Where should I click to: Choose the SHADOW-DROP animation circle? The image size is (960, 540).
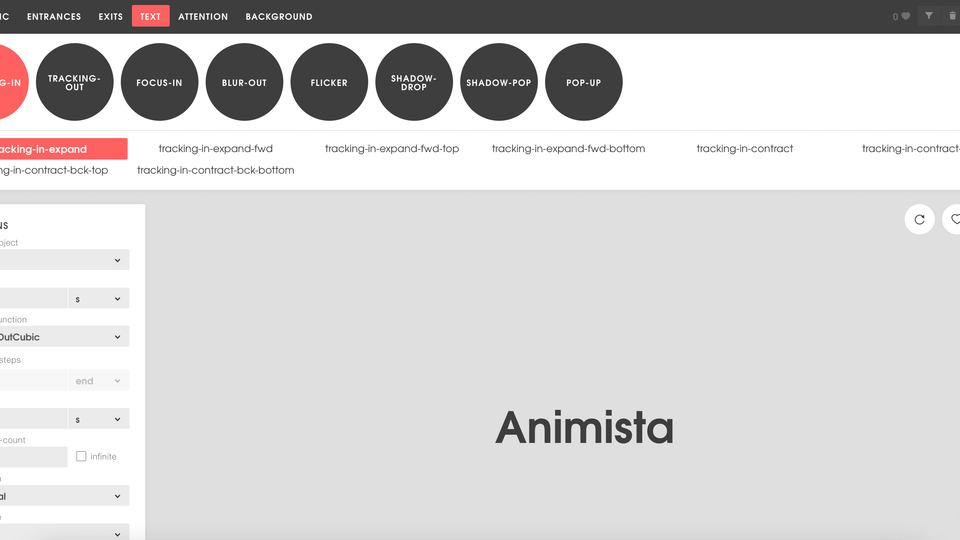click(414, 82)
